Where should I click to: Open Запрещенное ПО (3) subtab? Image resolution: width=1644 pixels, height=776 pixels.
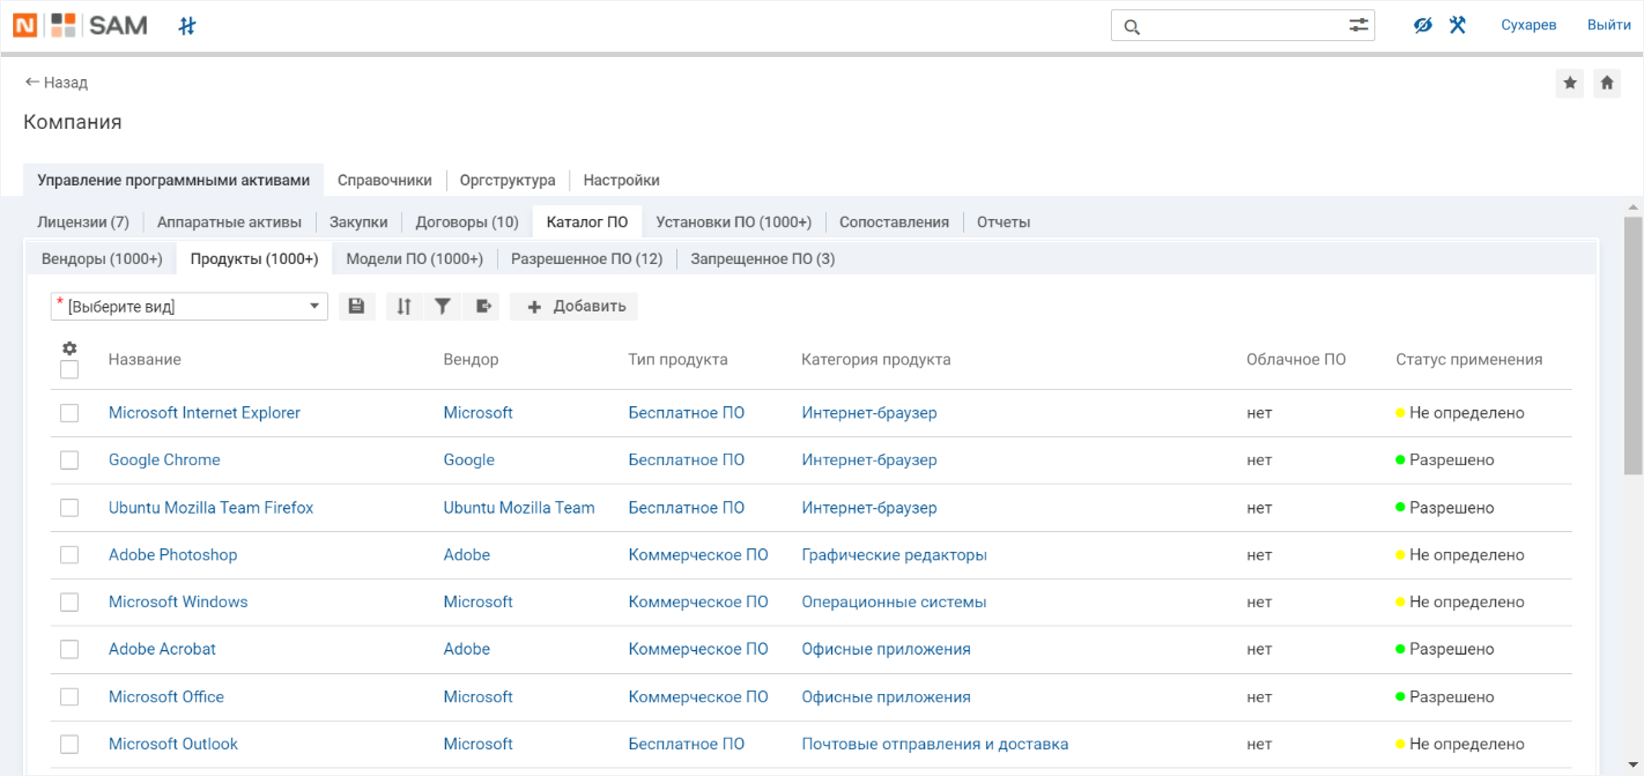[x=762, y=259]
